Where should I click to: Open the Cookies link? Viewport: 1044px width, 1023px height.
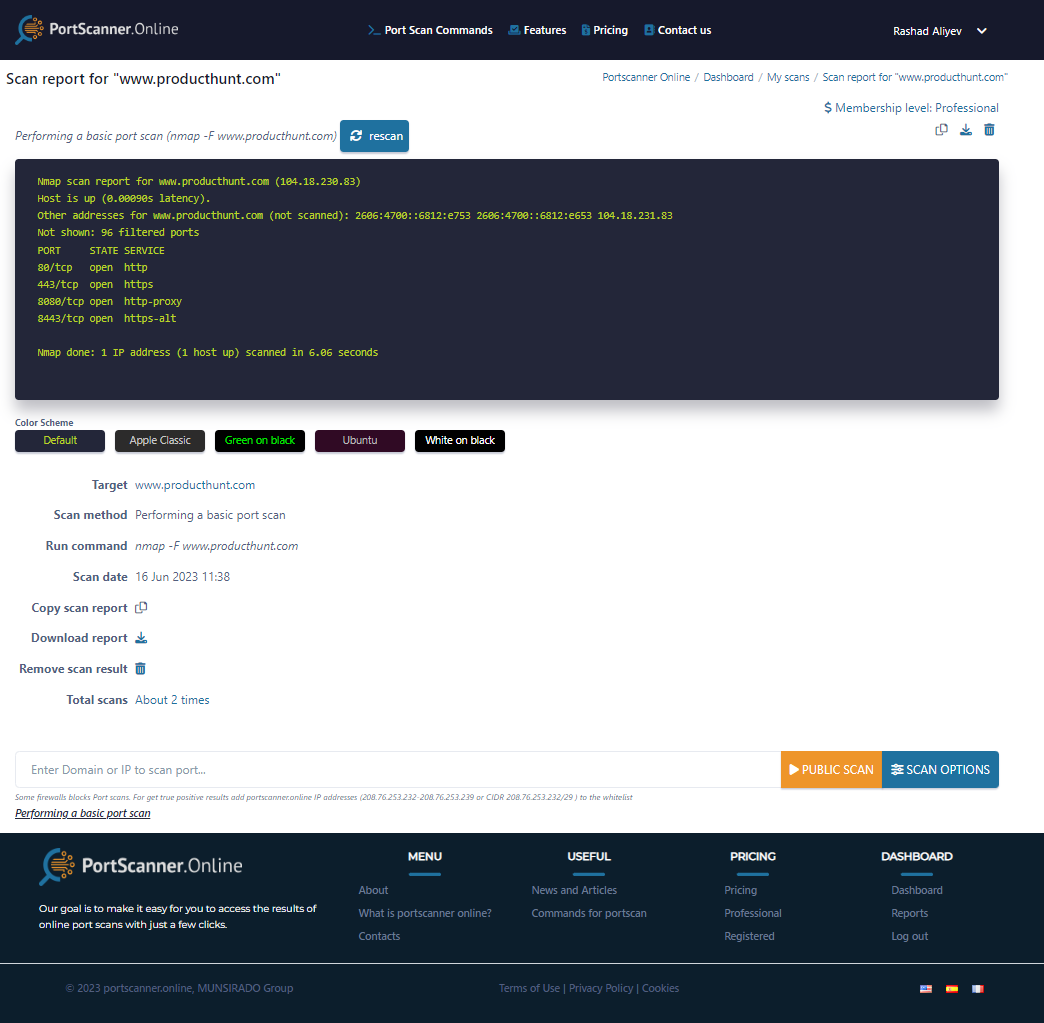pos(660,988)
